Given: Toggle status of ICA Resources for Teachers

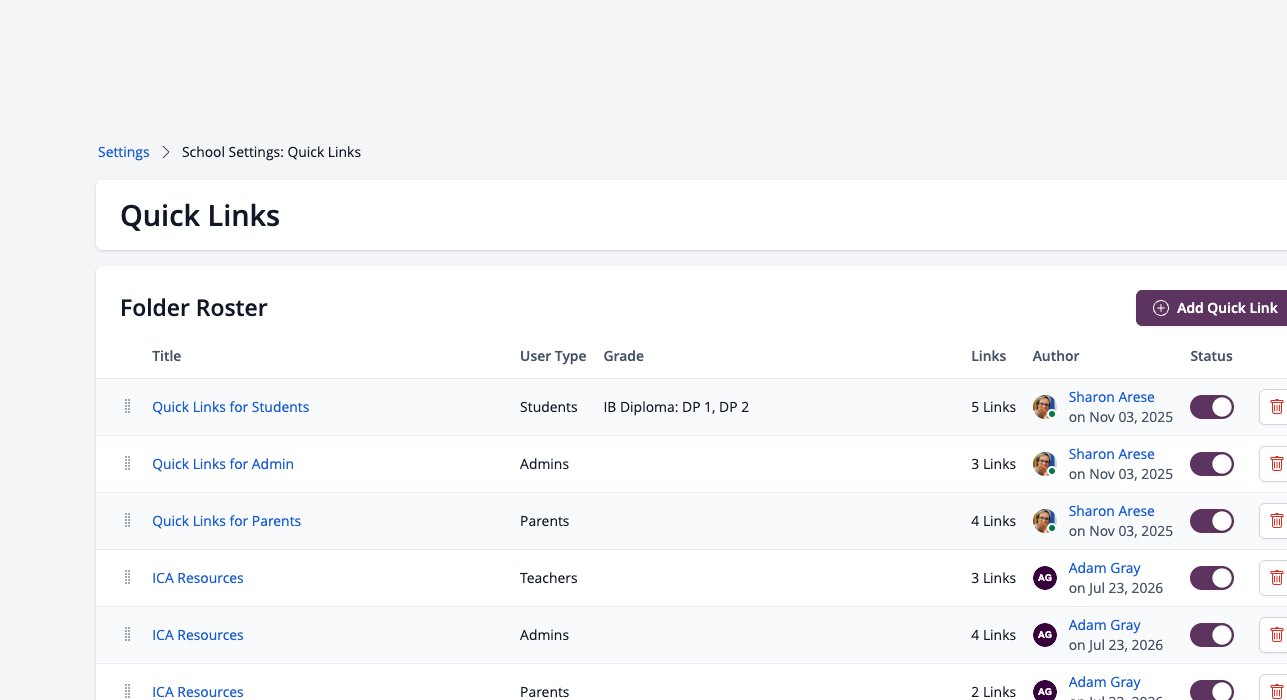Looking at the screenshot, I should pos(1212,578).
